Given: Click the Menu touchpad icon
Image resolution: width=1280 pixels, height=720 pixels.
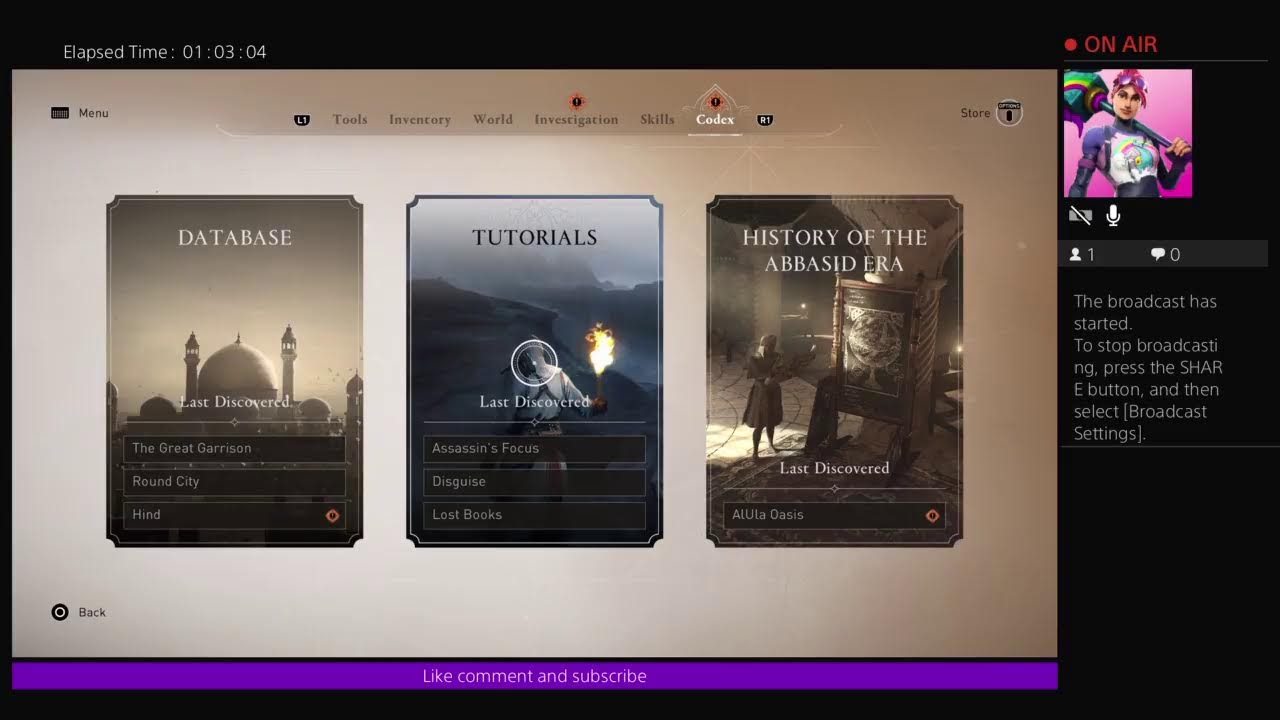Looking at the screenshot, I should coord(60,113).
